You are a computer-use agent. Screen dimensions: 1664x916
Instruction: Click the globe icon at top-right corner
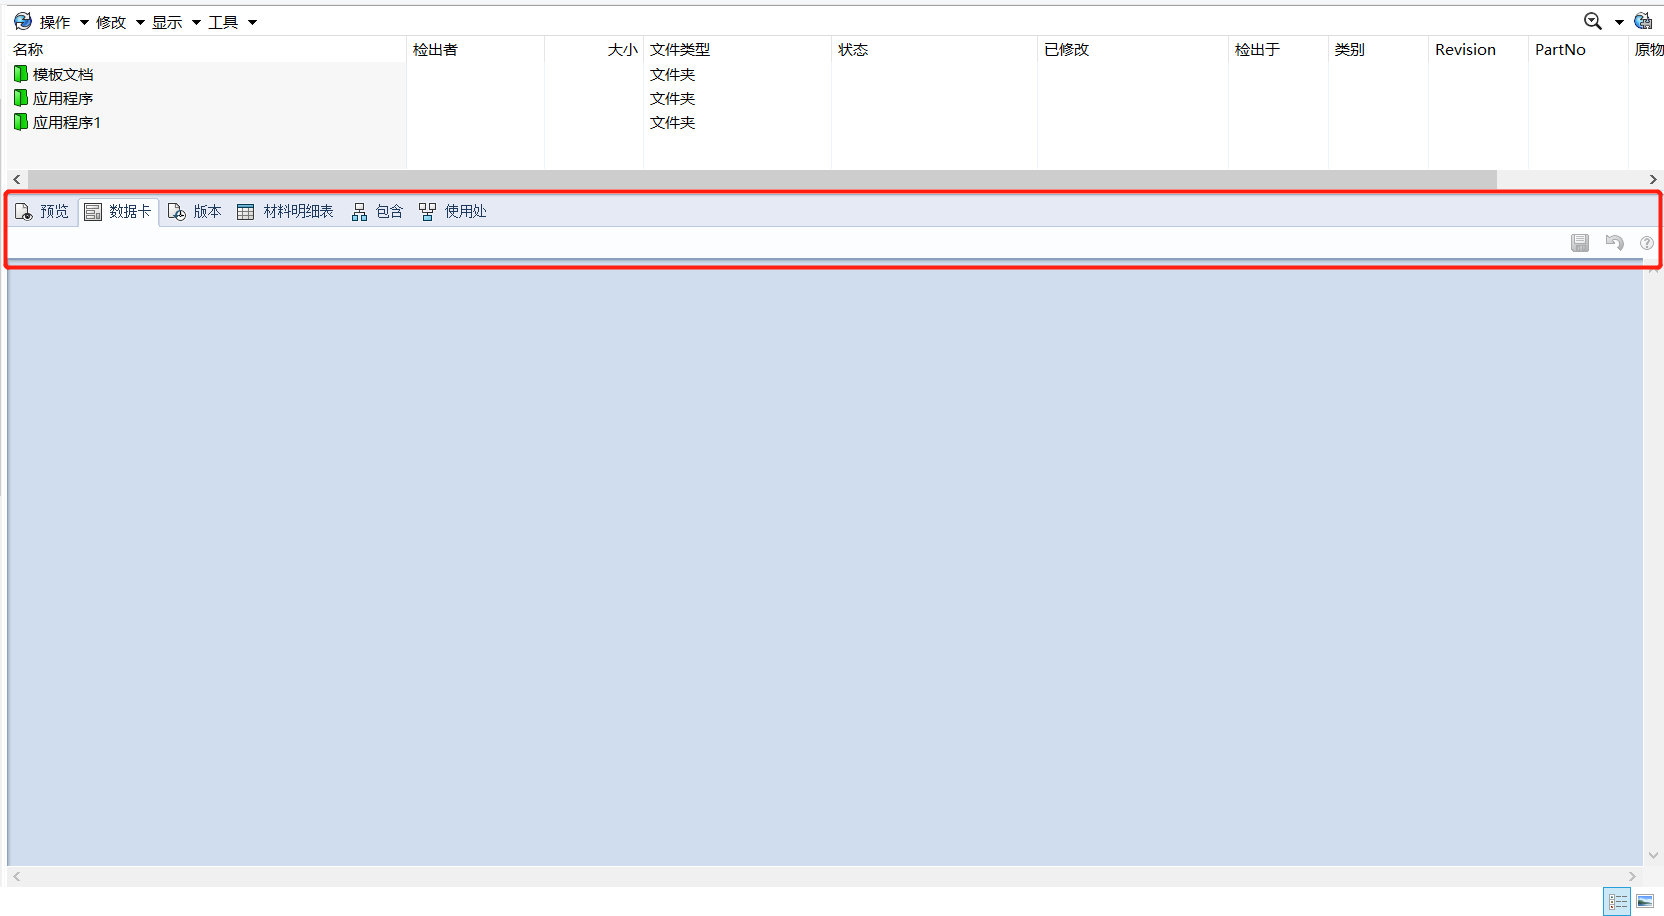tap(1643, 21)
